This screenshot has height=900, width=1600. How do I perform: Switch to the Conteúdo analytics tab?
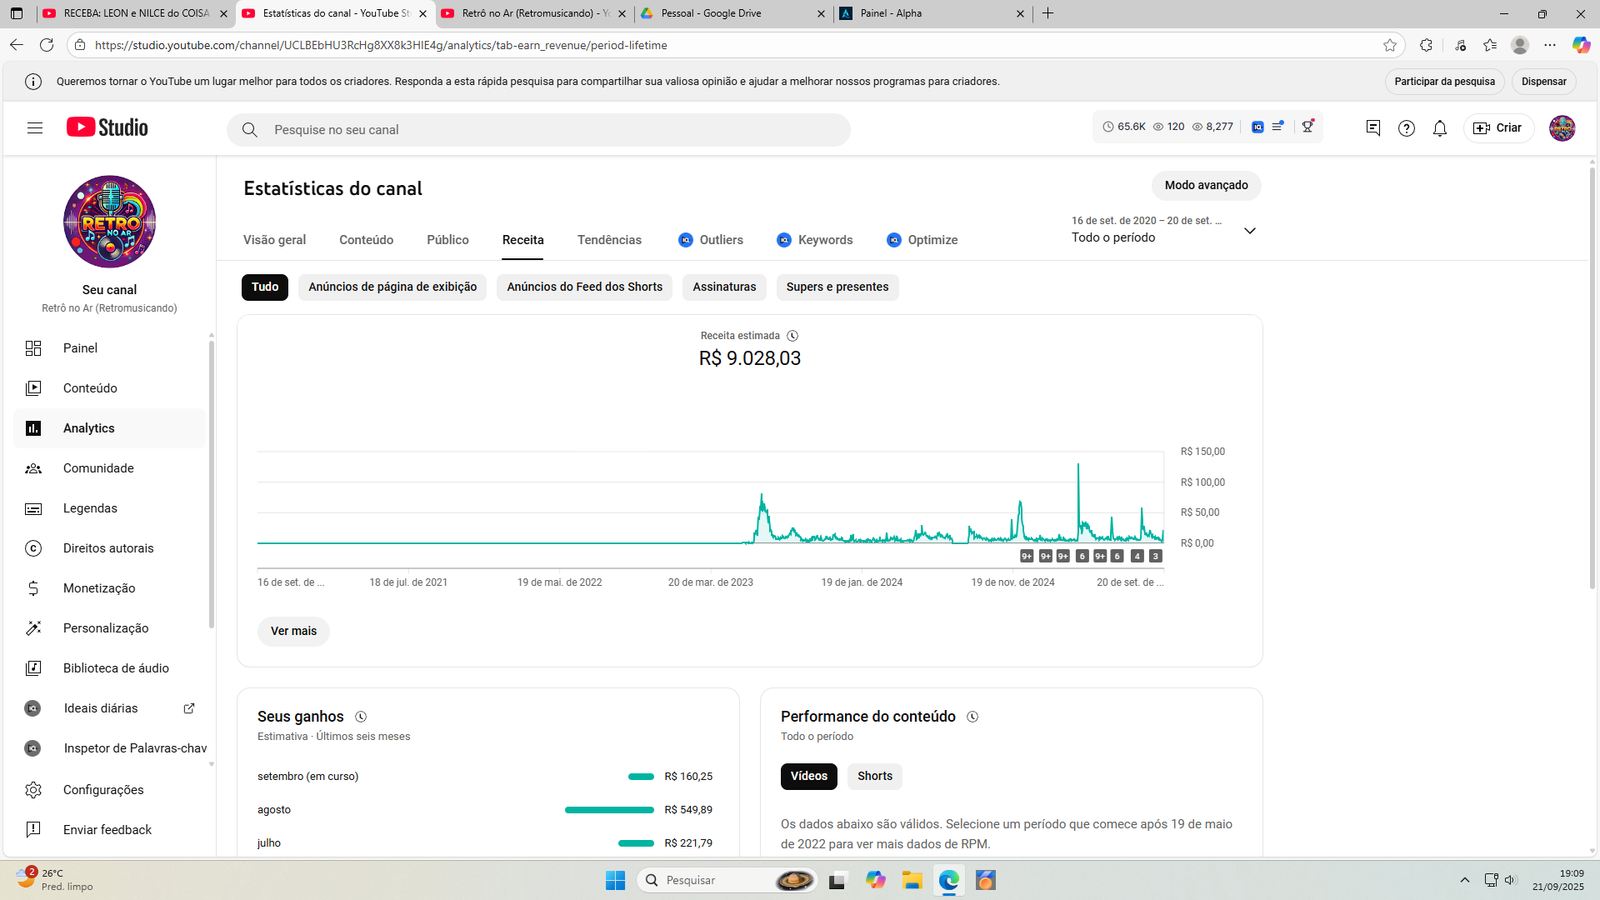(366, 240)
